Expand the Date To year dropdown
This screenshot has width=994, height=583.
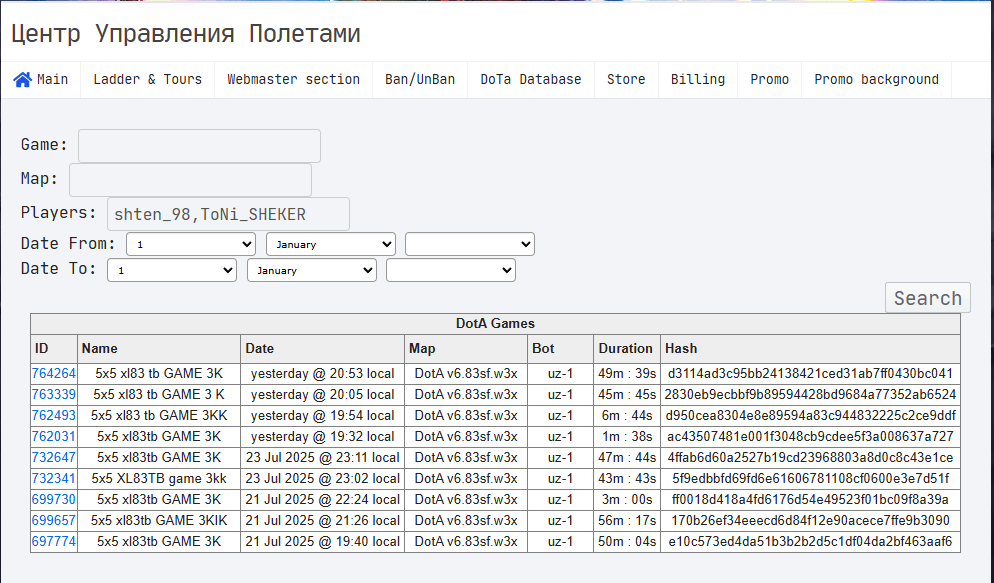[x=451, y=270]
